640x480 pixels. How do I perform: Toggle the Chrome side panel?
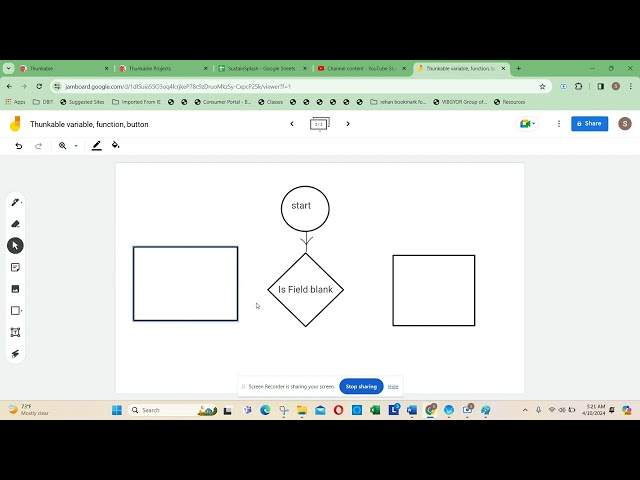pos(600,87)
